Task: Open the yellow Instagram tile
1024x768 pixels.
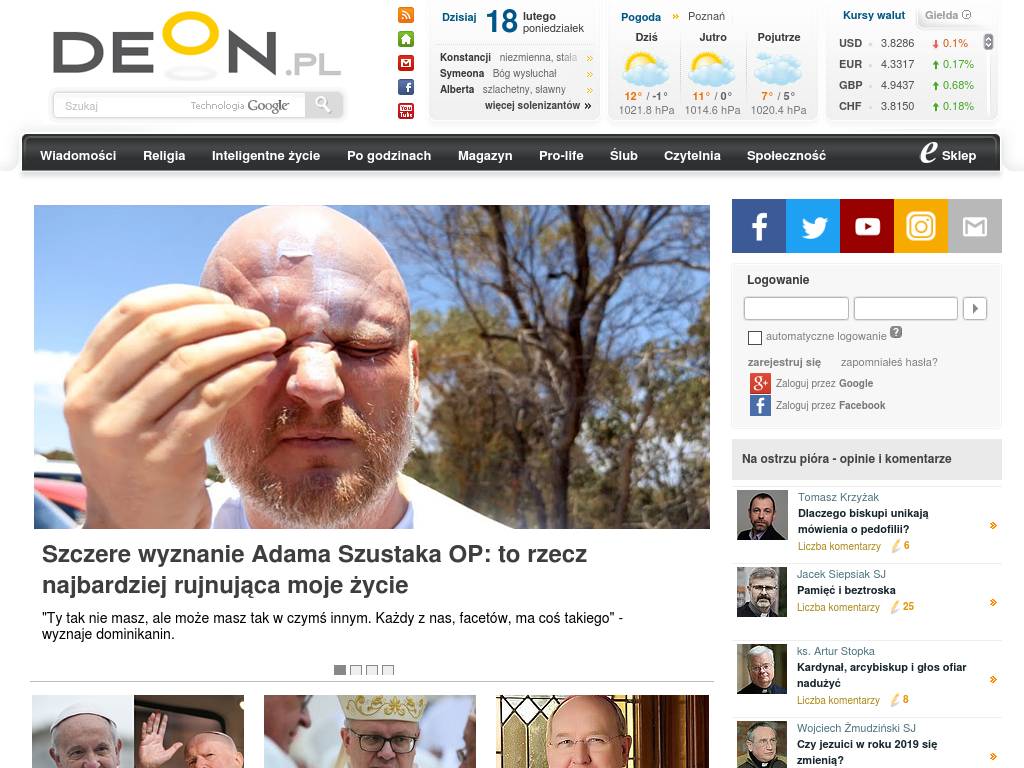Action: pos(921,226)
